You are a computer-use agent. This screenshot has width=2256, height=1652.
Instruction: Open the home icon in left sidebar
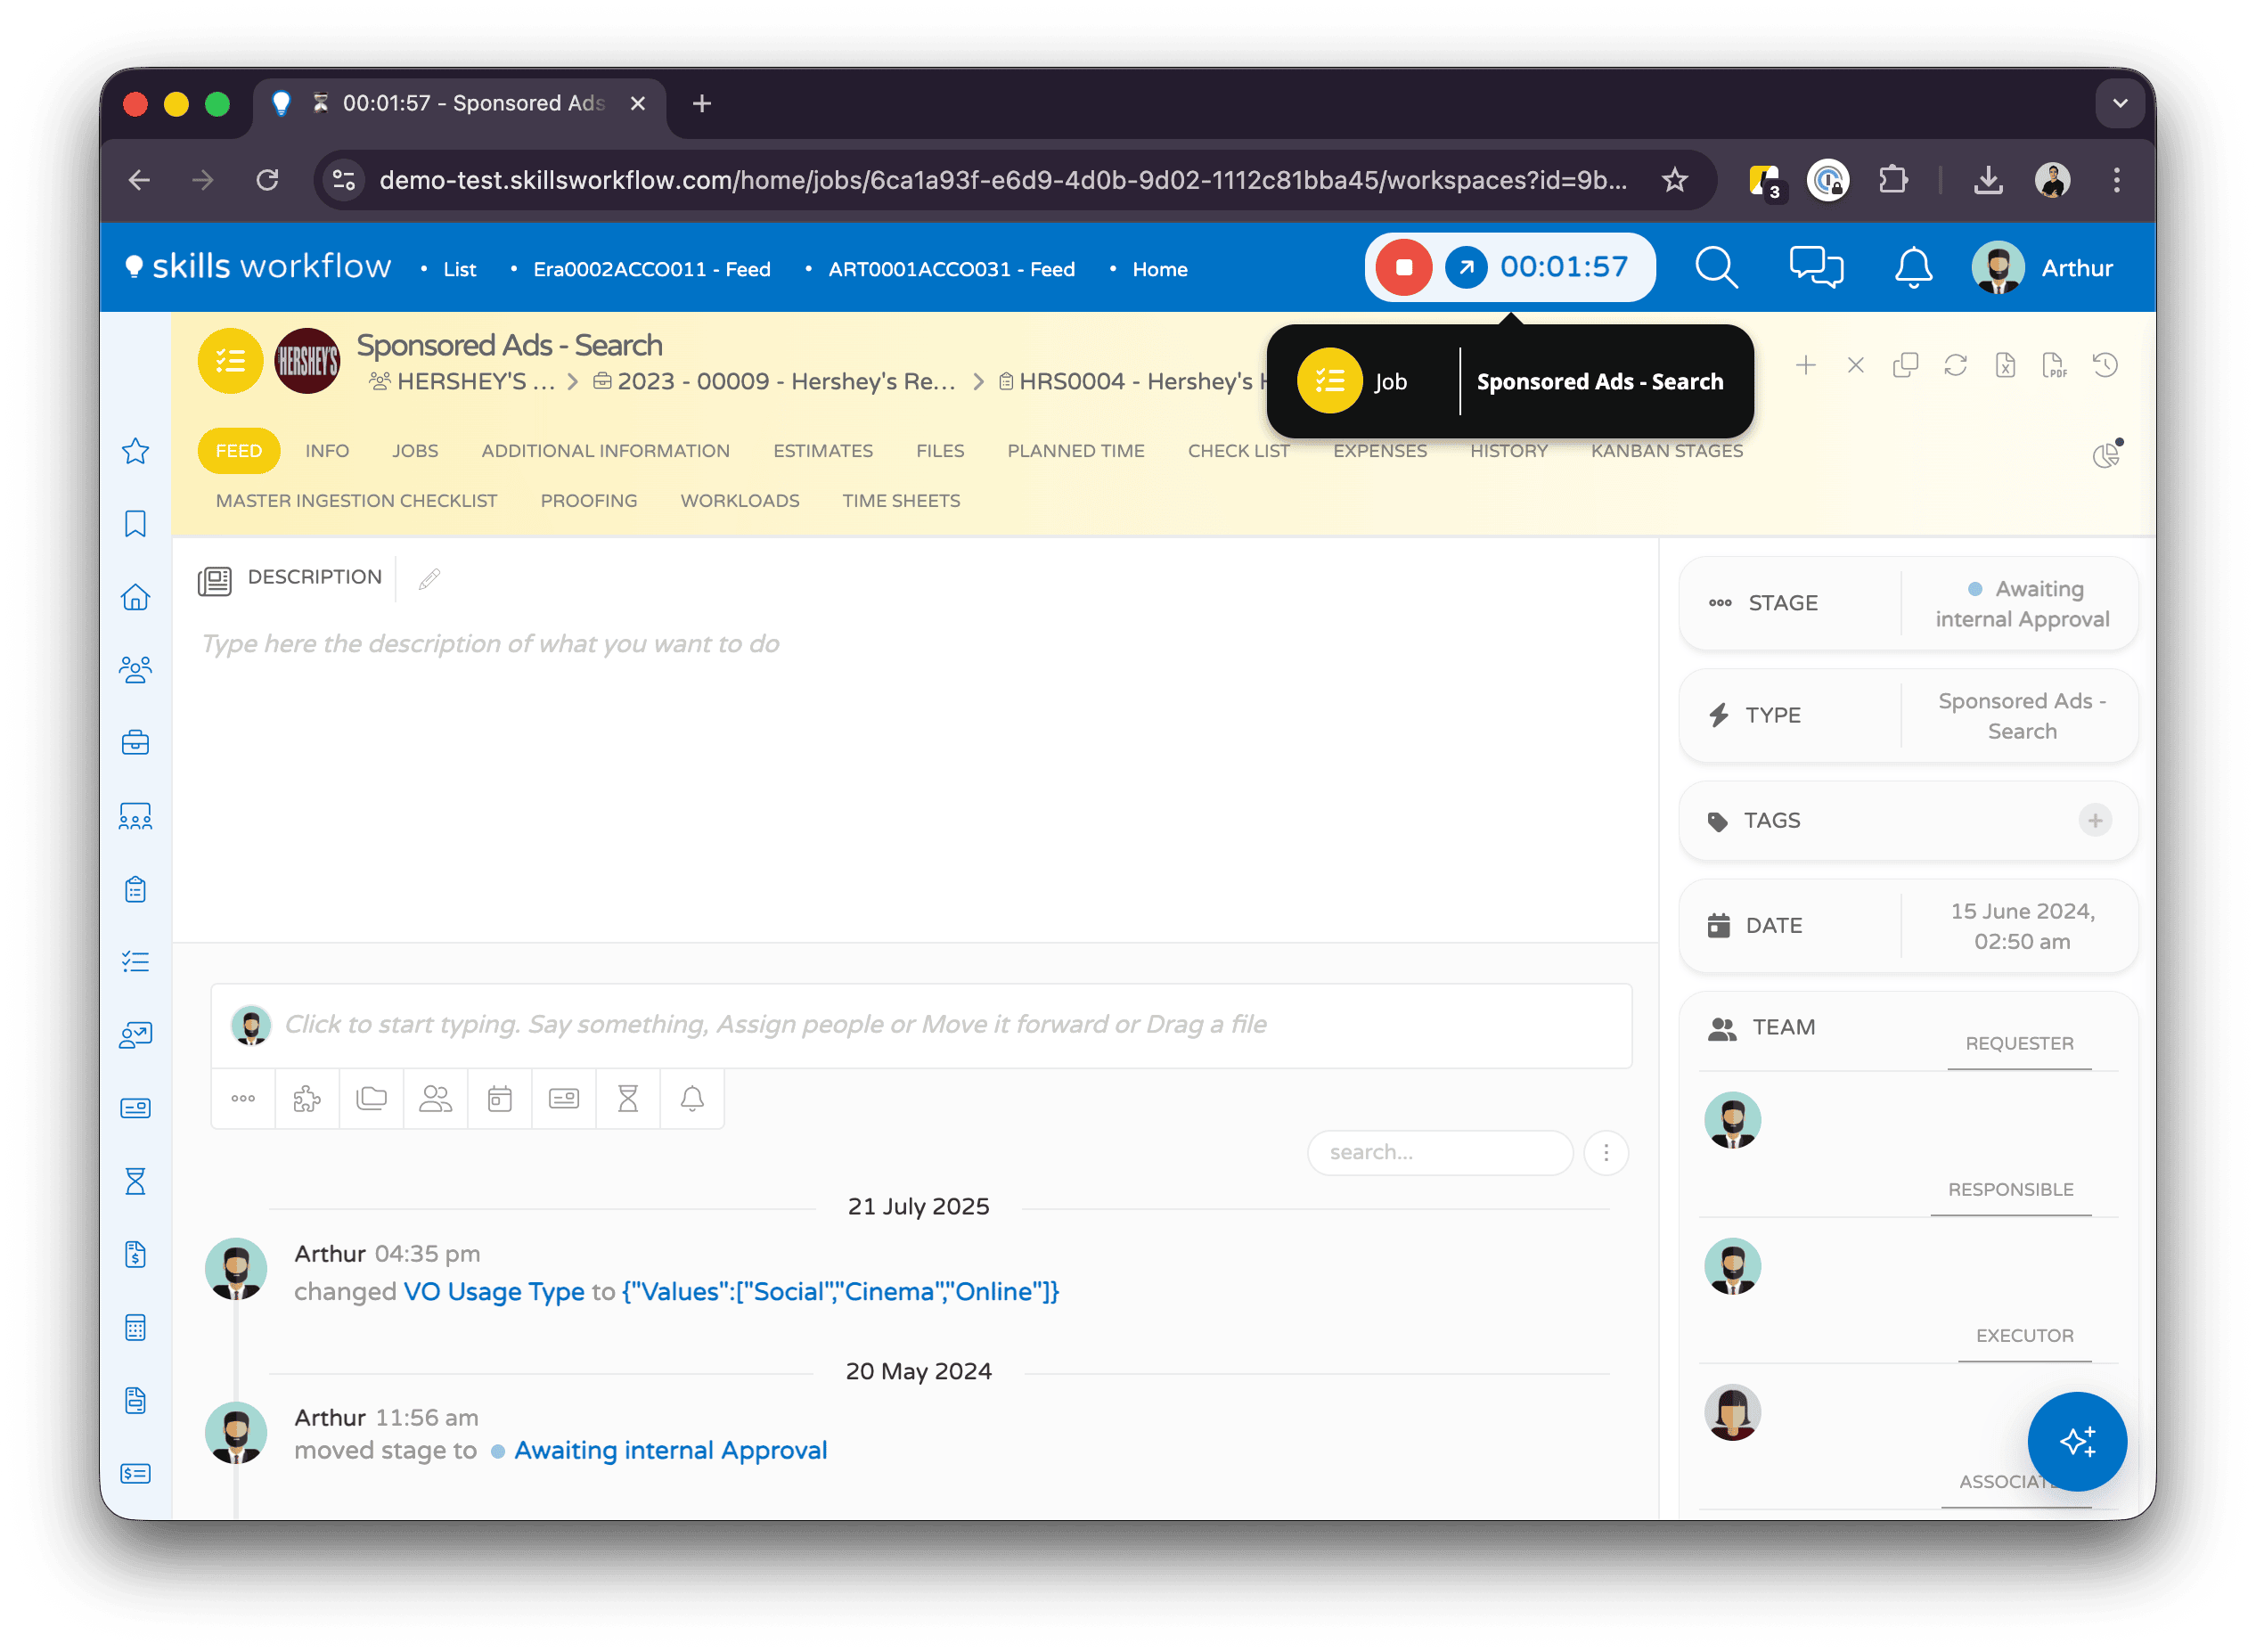(x=136, y=597)
